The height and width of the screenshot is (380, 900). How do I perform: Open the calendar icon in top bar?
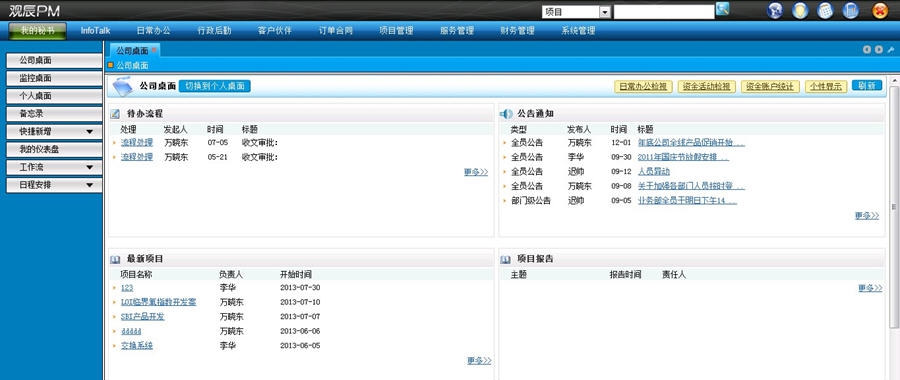pyautogui.click(x=825, y=10)
